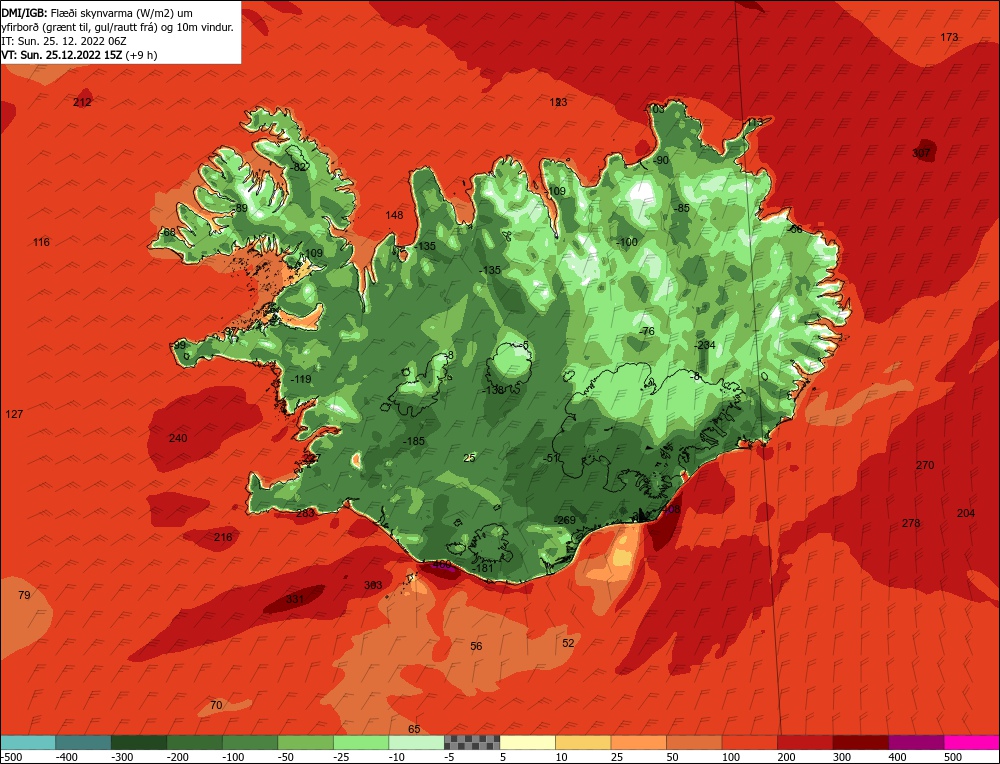The image size is (1000, 764).
Task: Click the red legend swatch between 200 and 300
Action: click(805, 742)
